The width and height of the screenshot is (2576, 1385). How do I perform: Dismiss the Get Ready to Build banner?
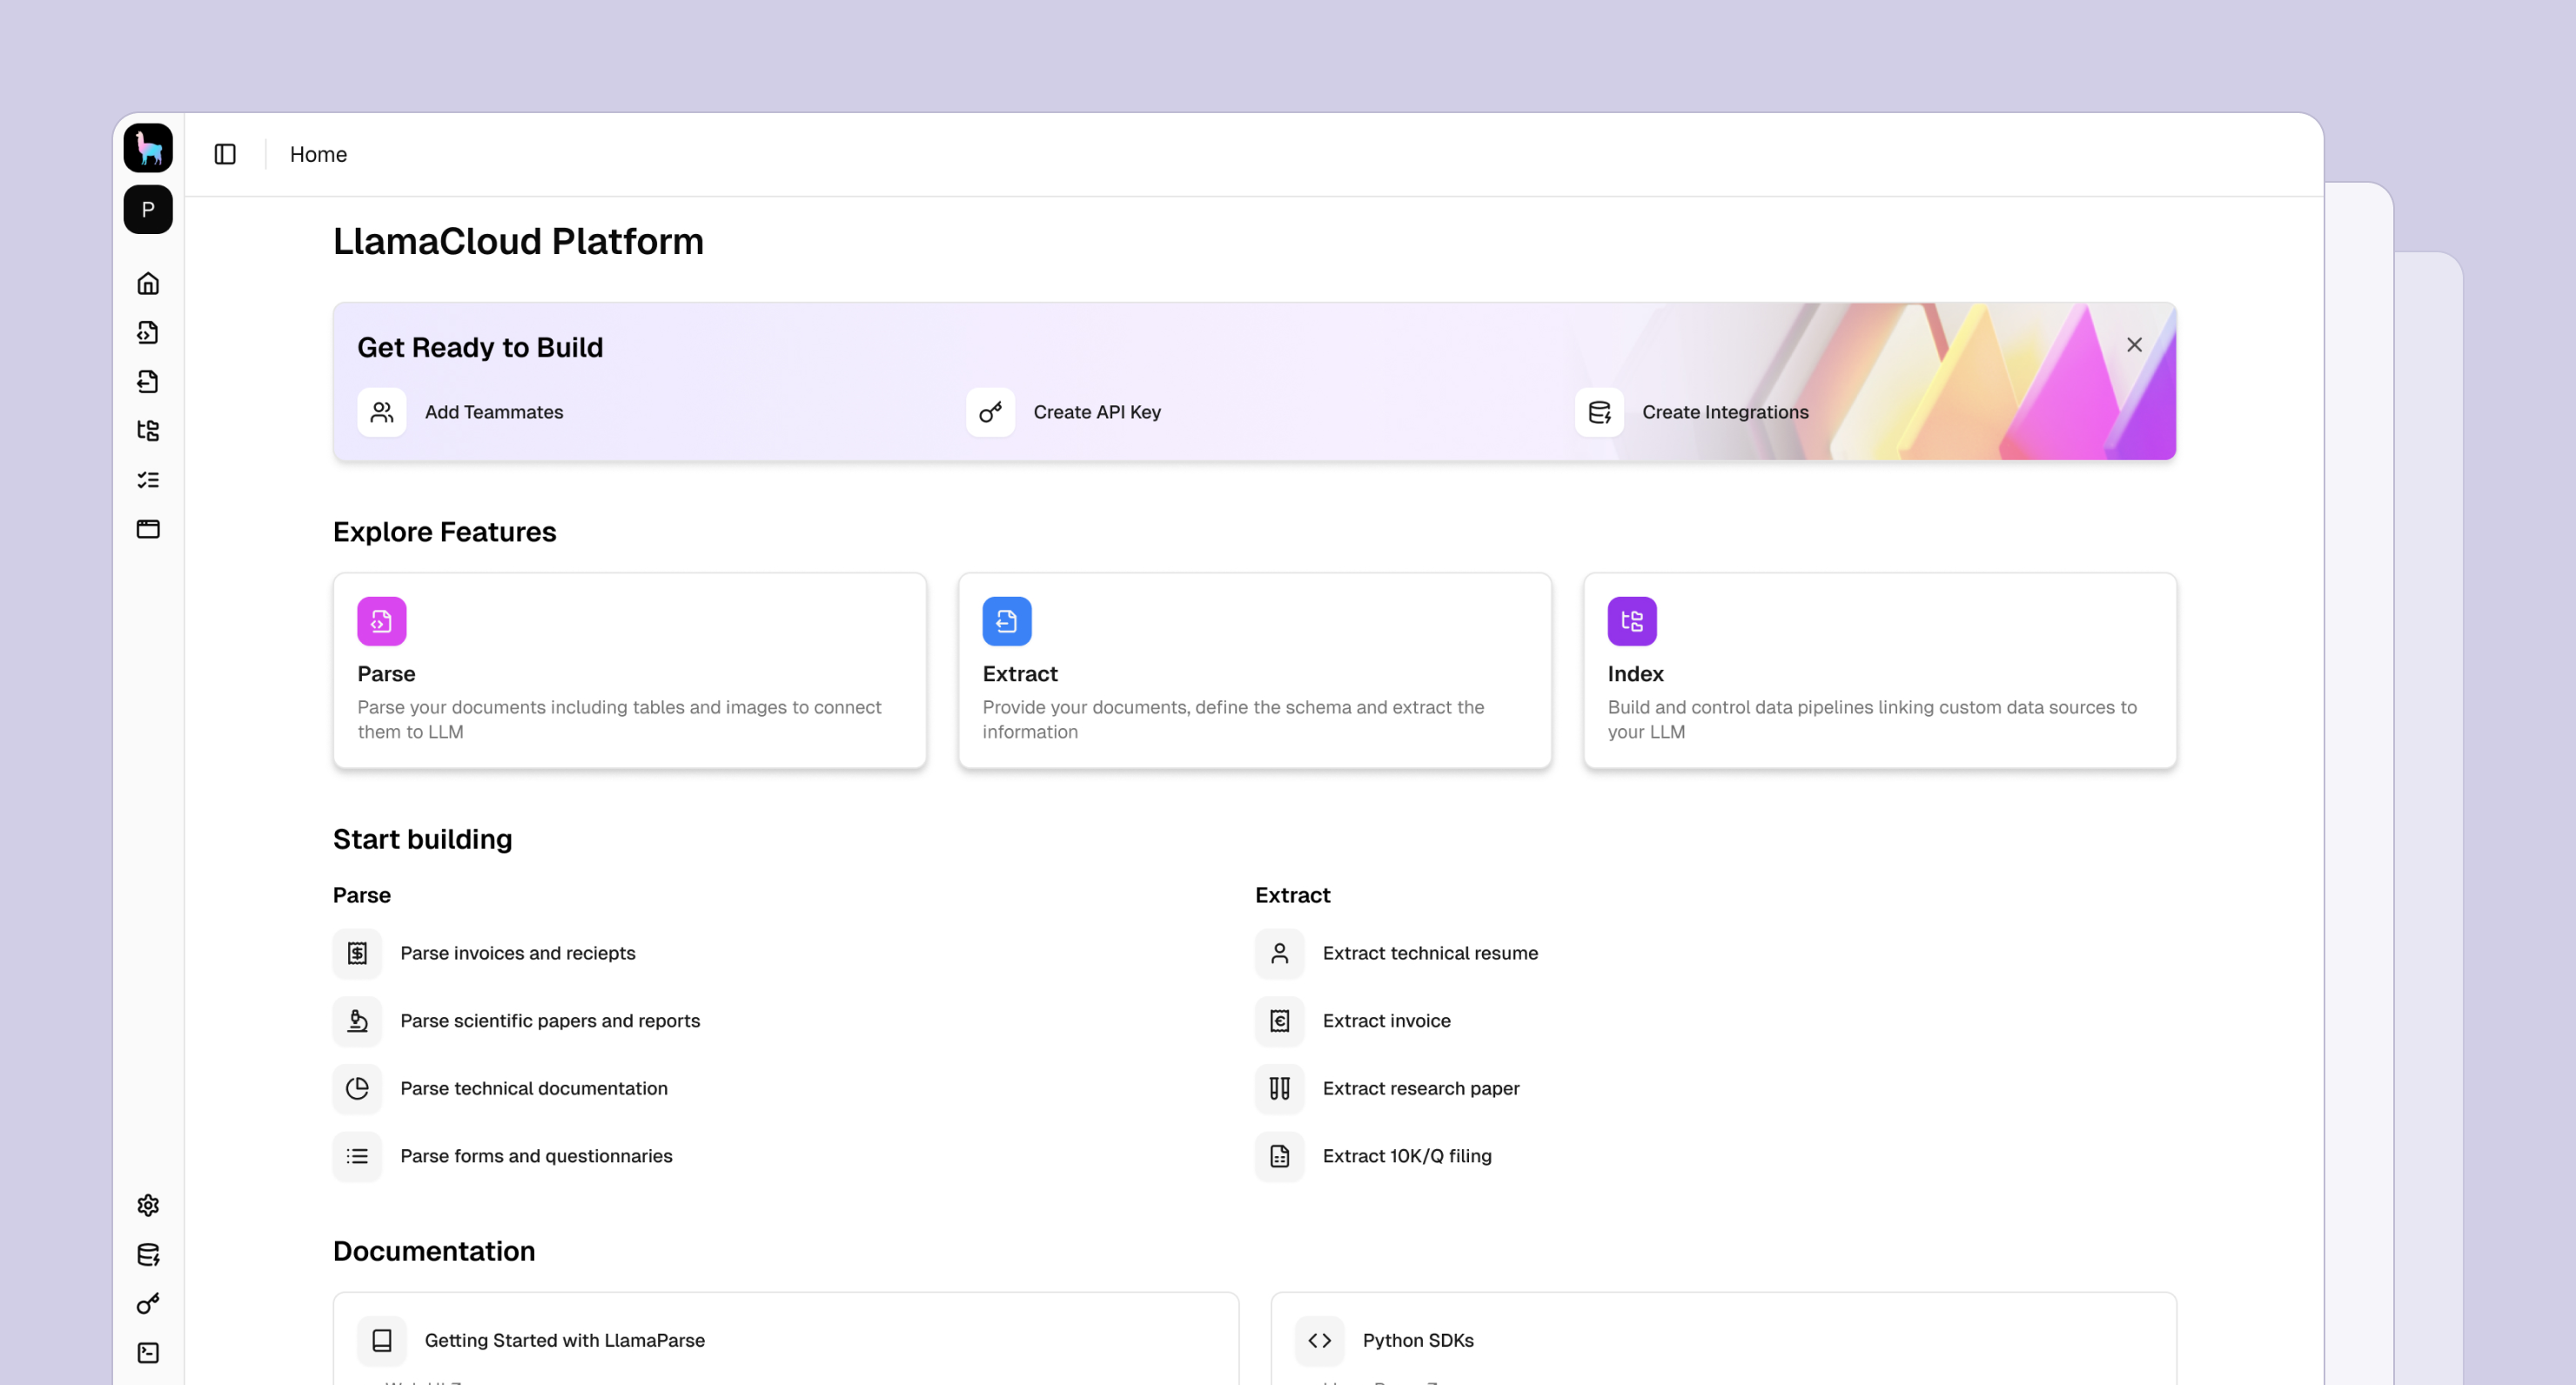(x=2134, y=345)
